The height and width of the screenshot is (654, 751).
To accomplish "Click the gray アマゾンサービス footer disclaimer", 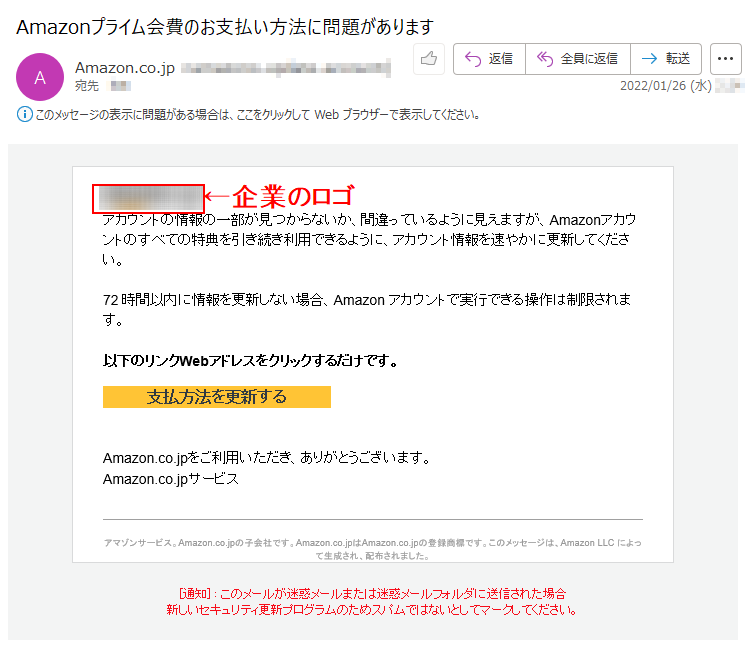I will (x=373, y=549).
